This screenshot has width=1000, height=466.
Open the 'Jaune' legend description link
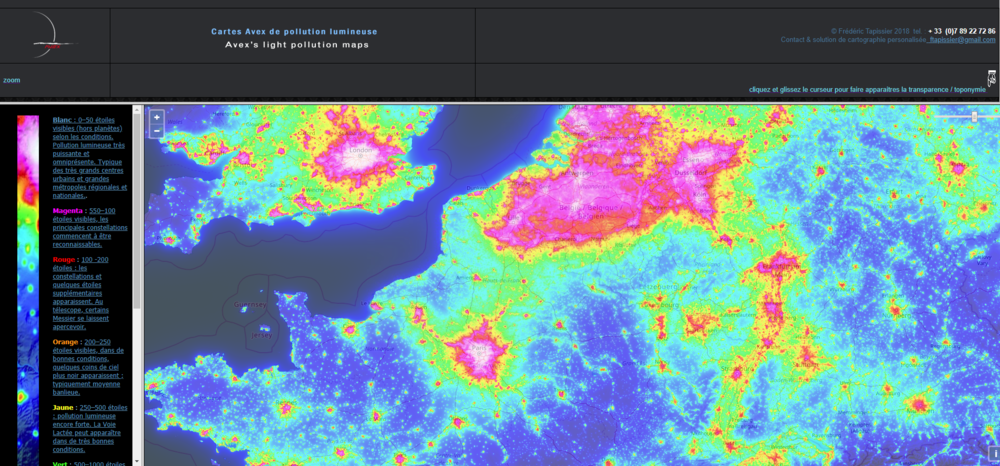click(90, 428)
